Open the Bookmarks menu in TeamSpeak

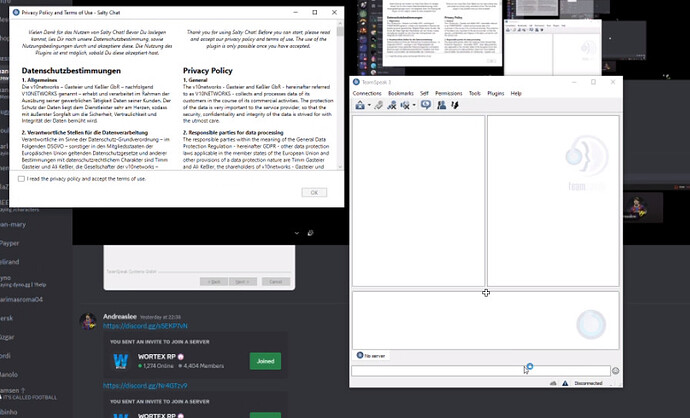click(x=400, y=93)
